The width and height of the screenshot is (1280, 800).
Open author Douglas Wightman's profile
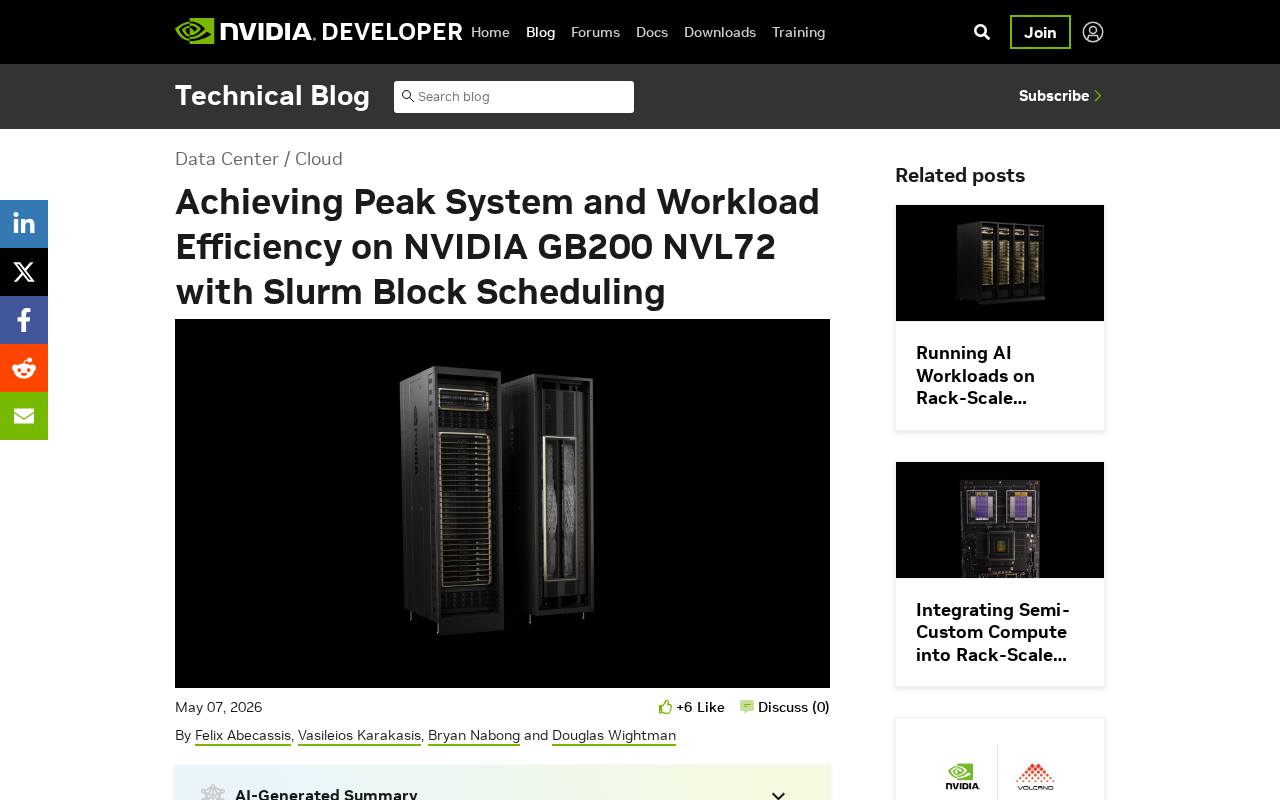[614, 736]
